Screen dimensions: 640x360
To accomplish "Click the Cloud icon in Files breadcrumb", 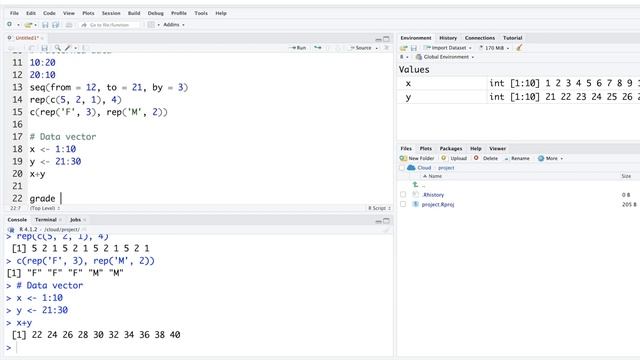I will tap(411, 168).
